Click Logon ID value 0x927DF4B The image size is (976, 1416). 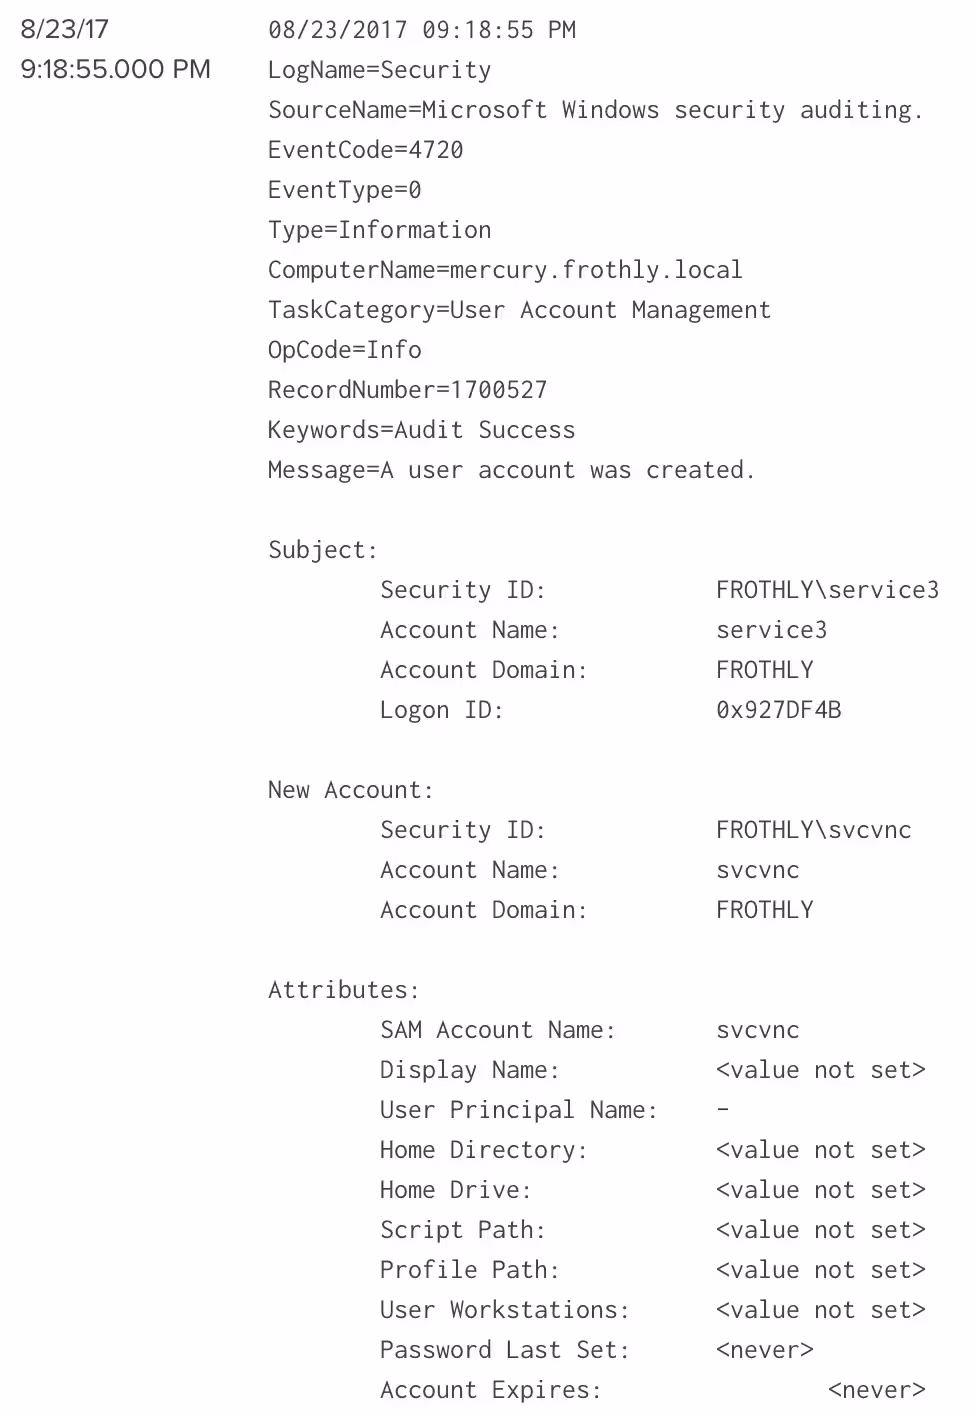click(778, 710)
